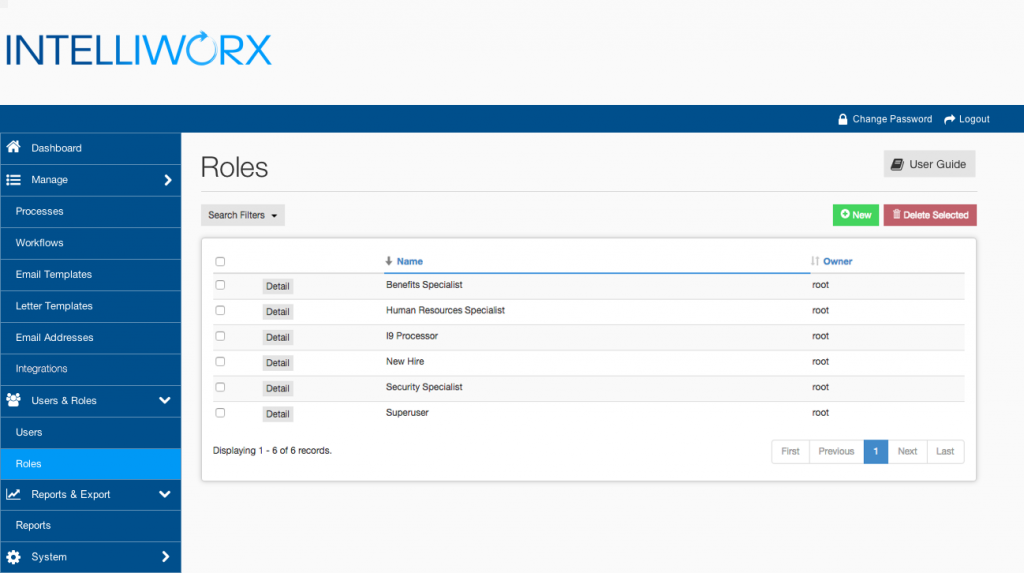1024x573 pixels.
Task: Open Workflows in the sidebar
Action: [x=91, y=243]
